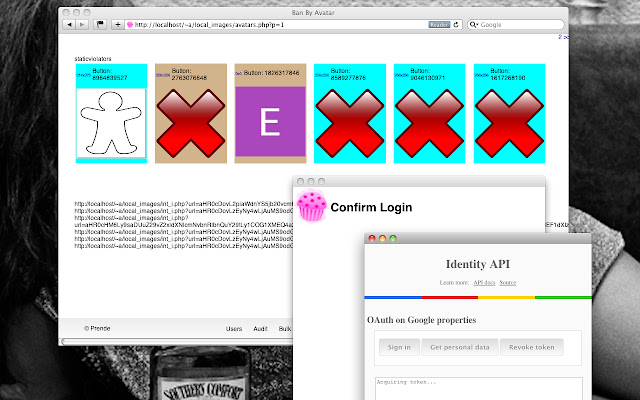Click the browser forward arrow button
Viewport: 640px width, 400px height.
(82, 23)
